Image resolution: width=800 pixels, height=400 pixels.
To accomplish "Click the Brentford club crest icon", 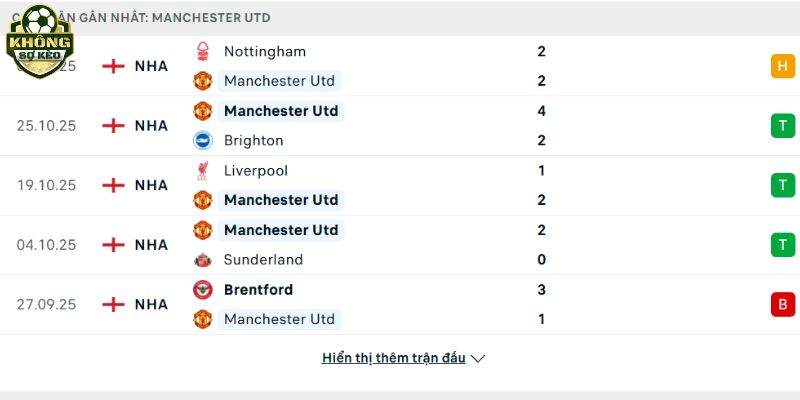I will (x=203, y=290).
